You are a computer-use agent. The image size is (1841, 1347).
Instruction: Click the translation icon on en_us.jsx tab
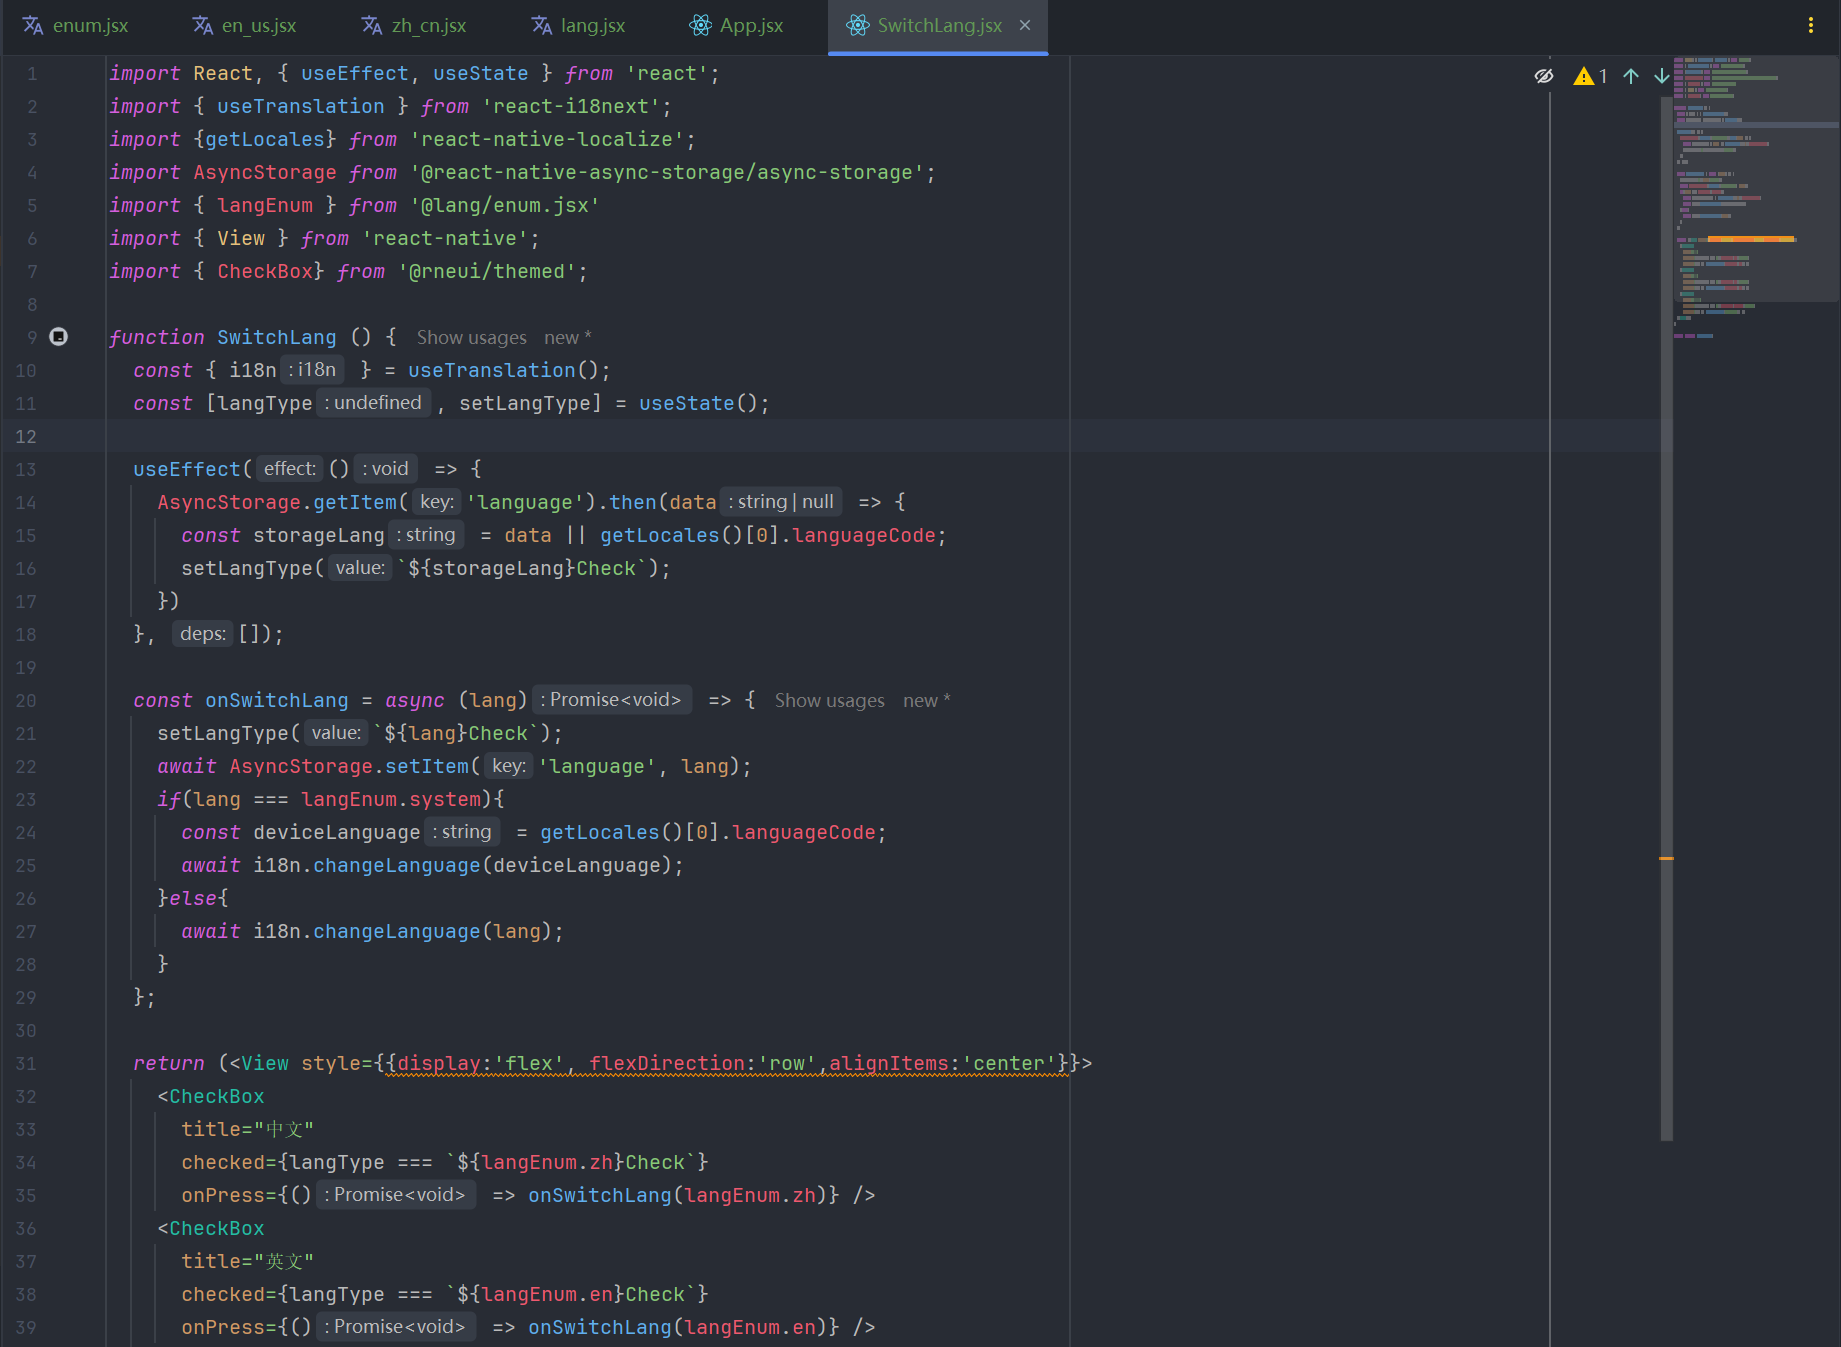[203, 26]
